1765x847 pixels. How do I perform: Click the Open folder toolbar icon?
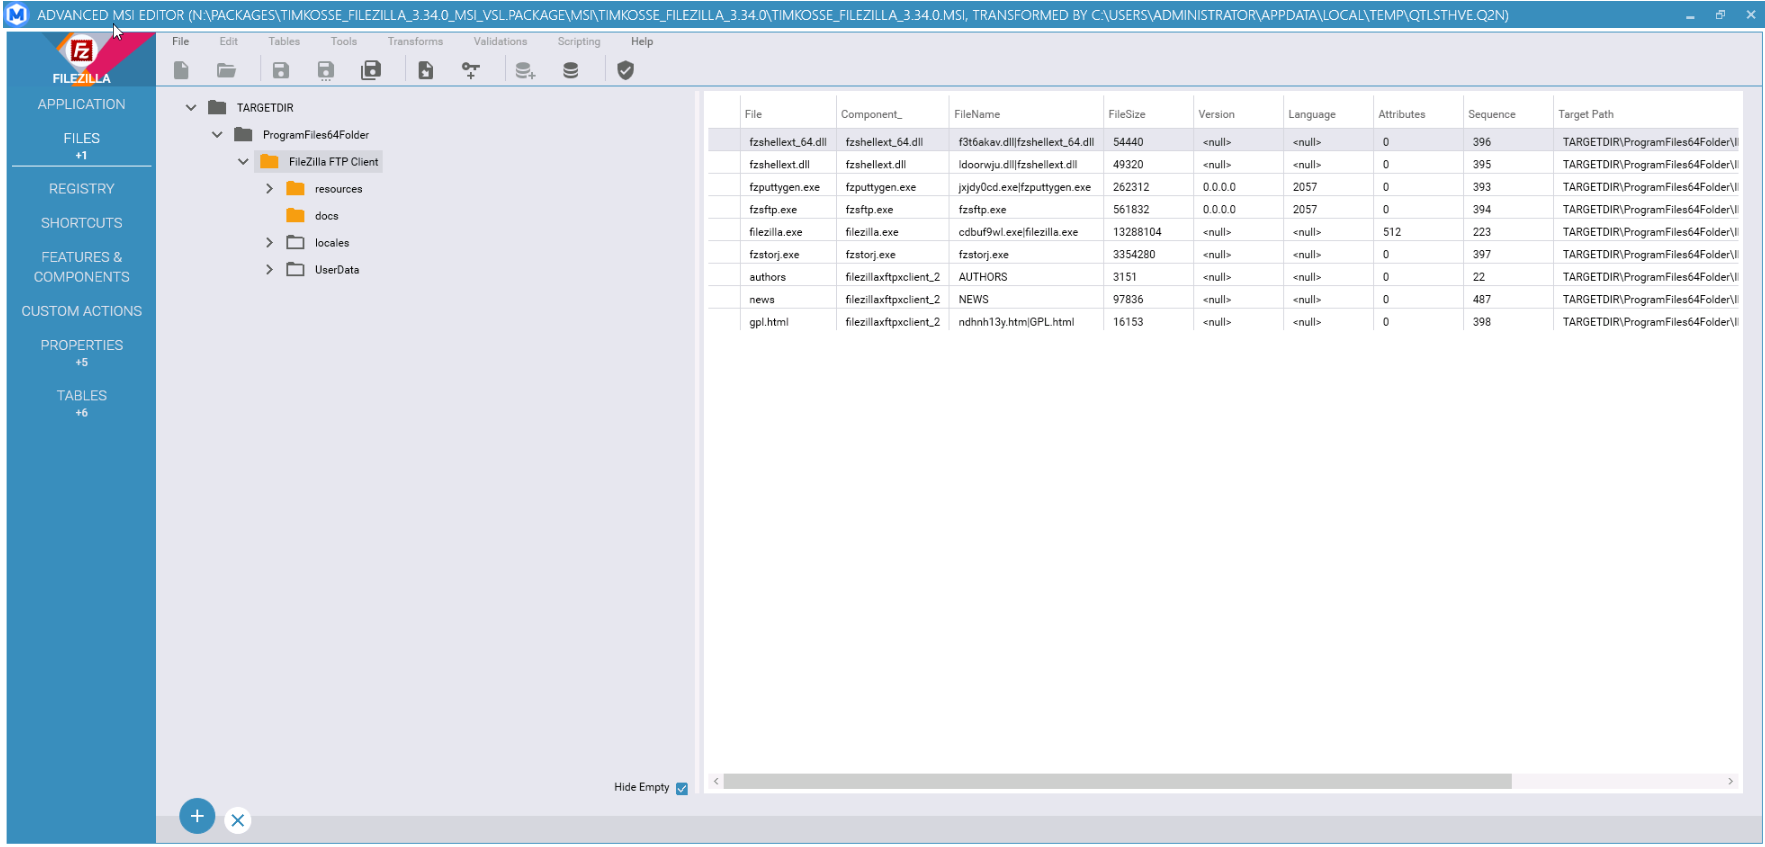(x=227, y=70)
